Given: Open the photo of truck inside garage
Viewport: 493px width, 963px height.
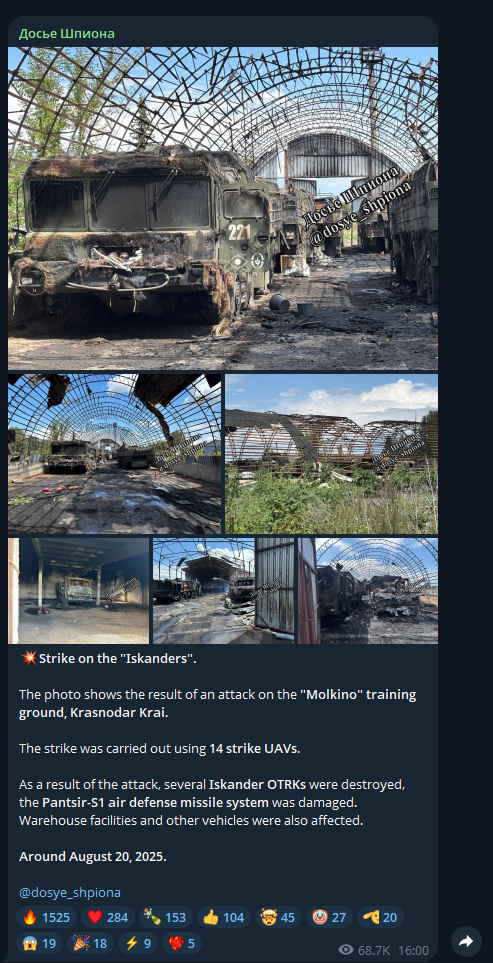Looking at the screenshot, I should pos(79,591).
